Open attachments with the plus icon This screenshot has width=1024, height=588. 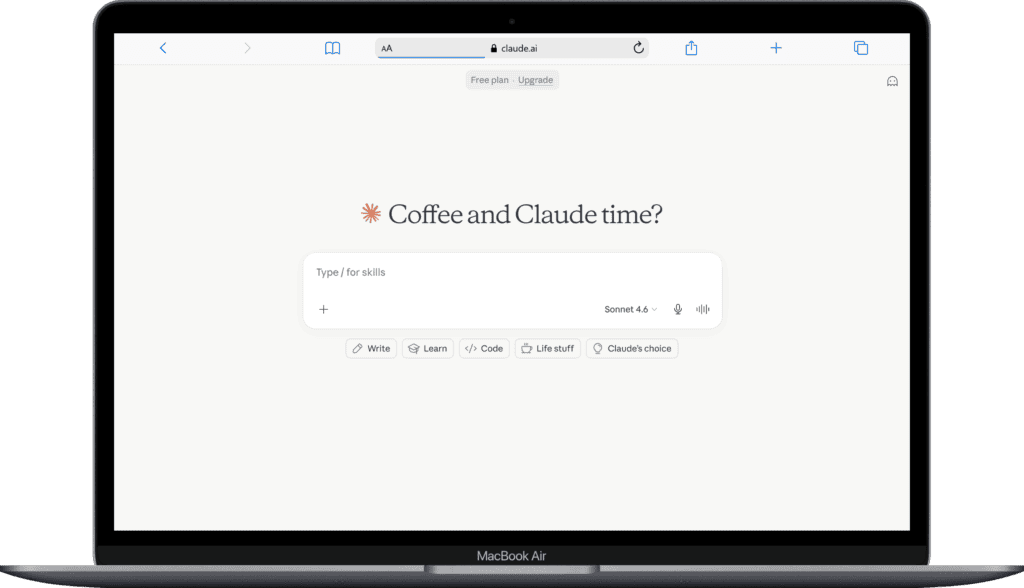pos(323,309)
